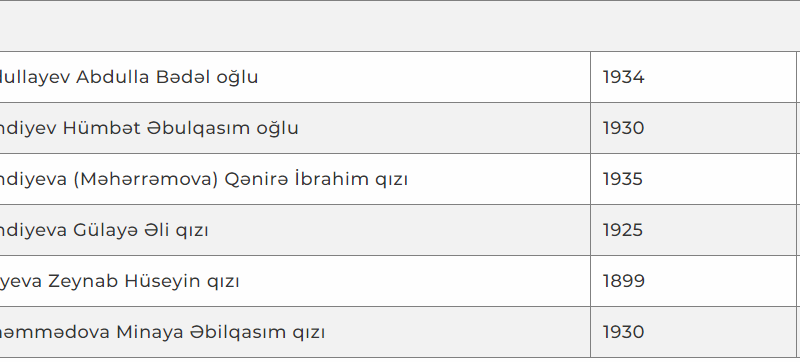Select the Gülayə Əli qızı name cell

[x=295, y=230]
